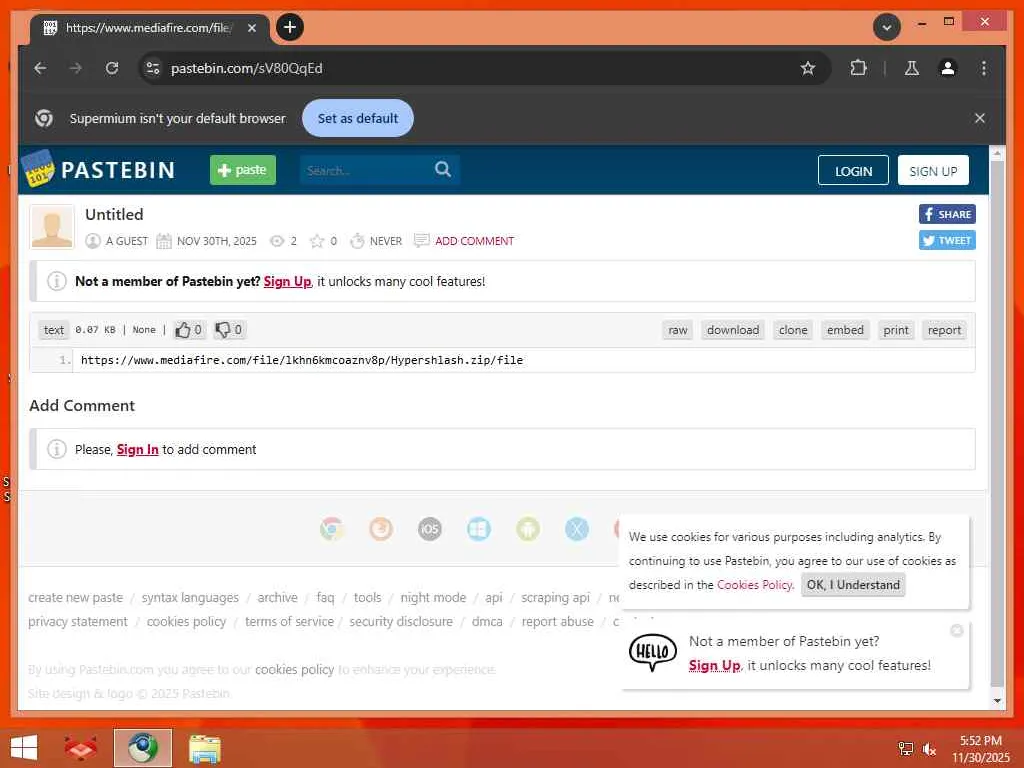Viewport: 1024px width, 768px height.
Task: View the raw paste
Action: [677, 330]
